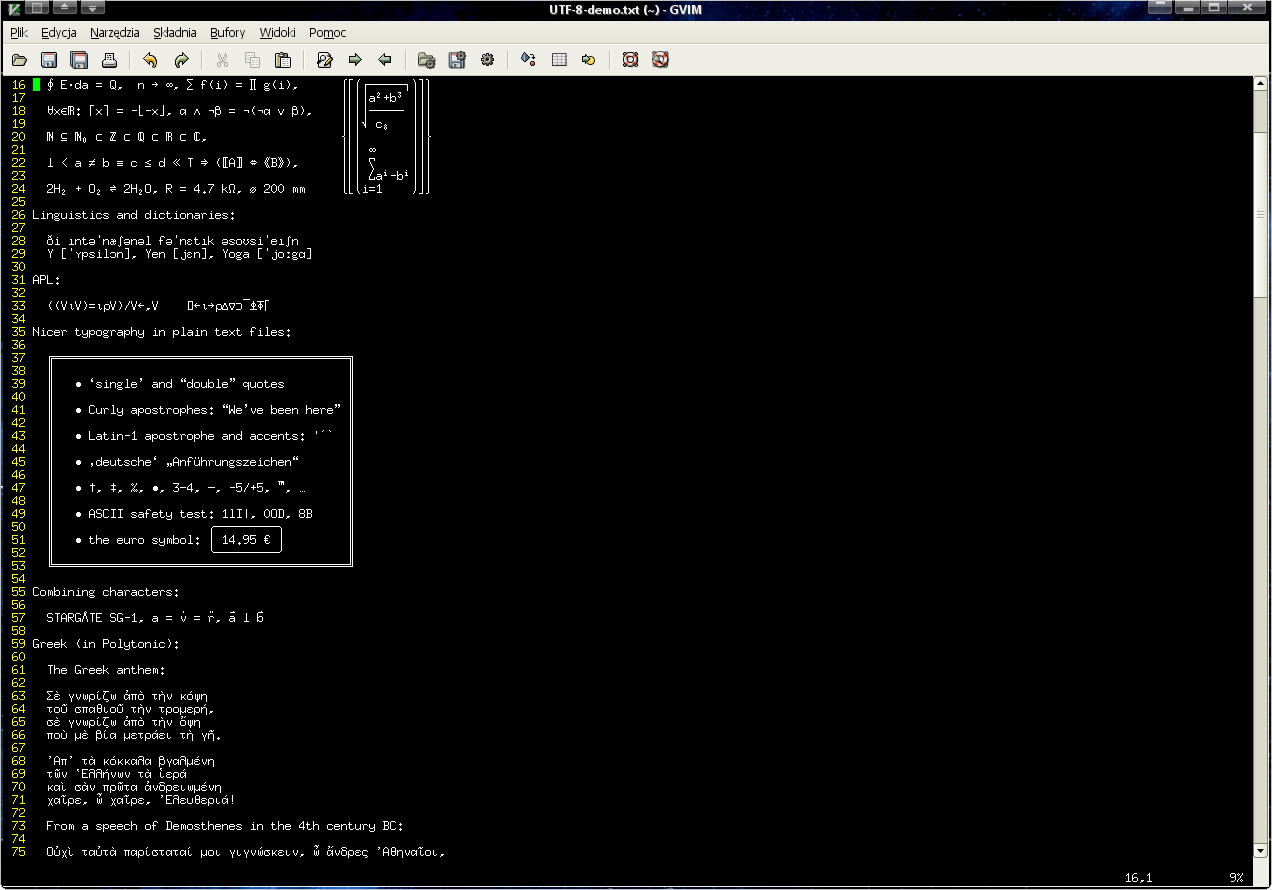Find previous match with left green arrow

[x=385, y=59]
